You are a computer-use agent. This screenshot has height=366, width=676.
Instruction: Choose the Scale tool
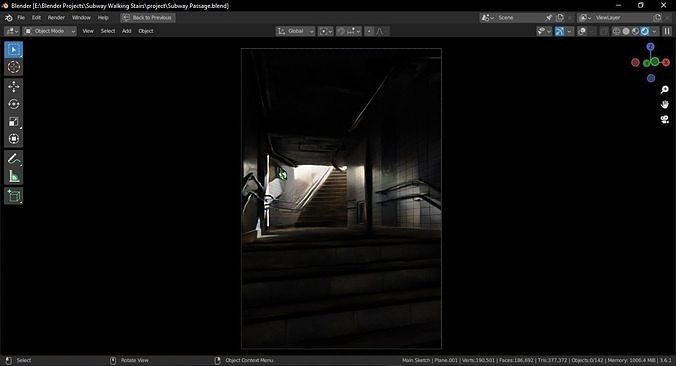pyautogui.click(x=13, y=122)
